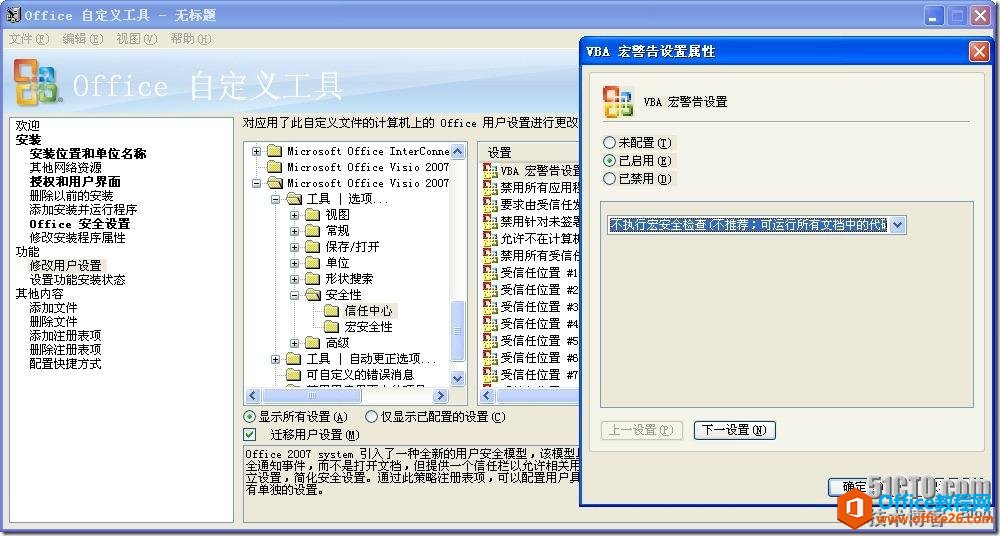Image resolution: width=1000 pixels, height=536 pixels.
Task: Click the app icon in main title bar
Action: coord(13,15)
